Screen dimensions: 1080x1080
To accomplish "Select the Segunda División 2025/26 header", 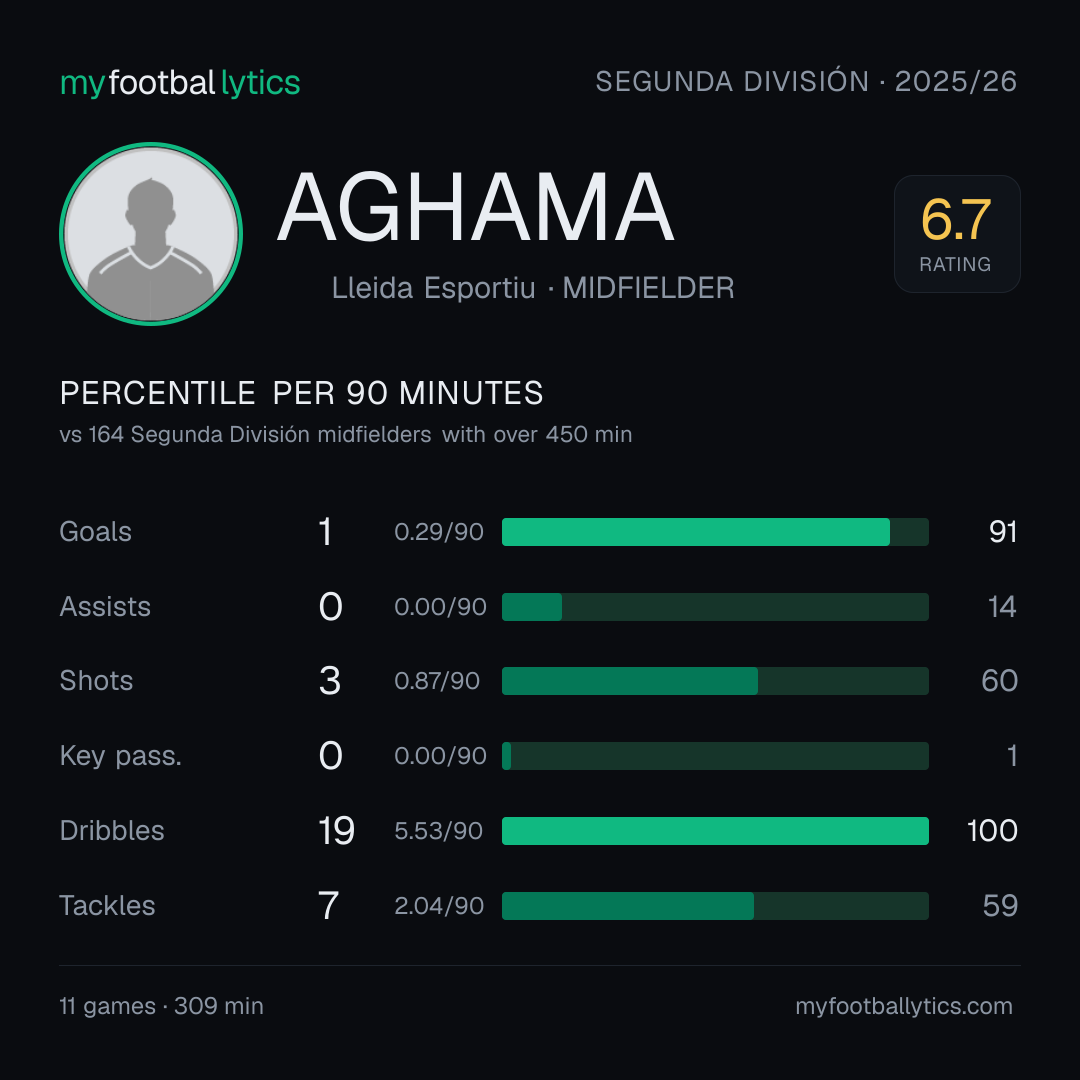I will point(806,81).
